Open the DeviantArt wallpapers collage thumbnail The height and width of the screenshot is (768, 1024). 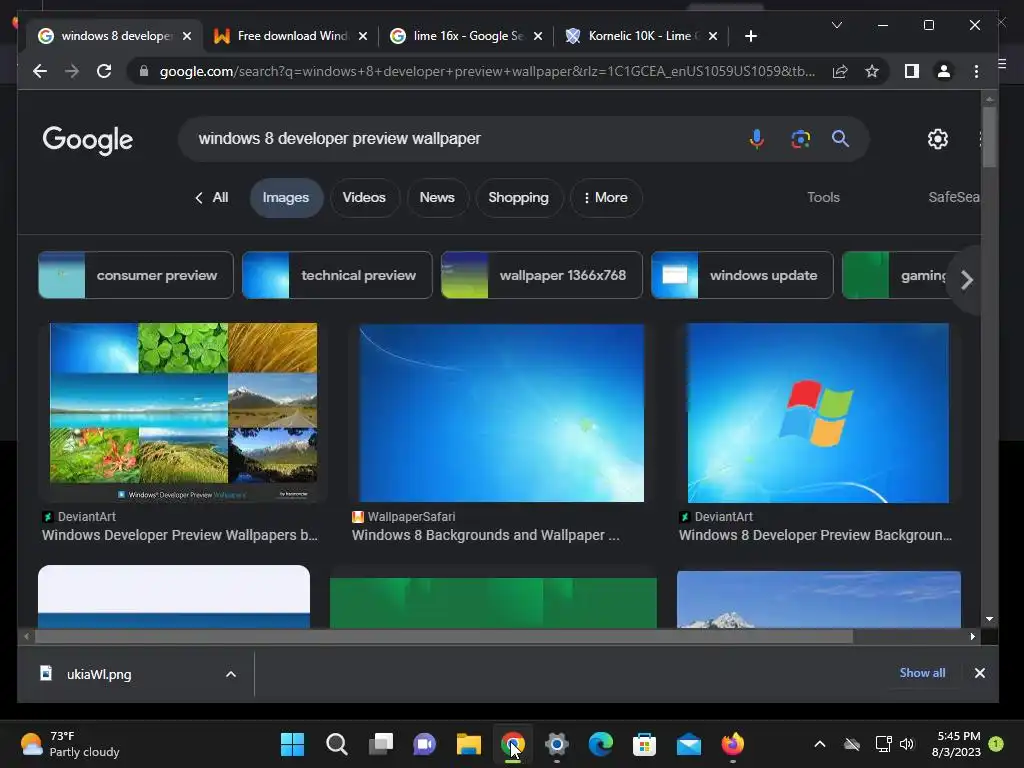[x=184, y=413]
